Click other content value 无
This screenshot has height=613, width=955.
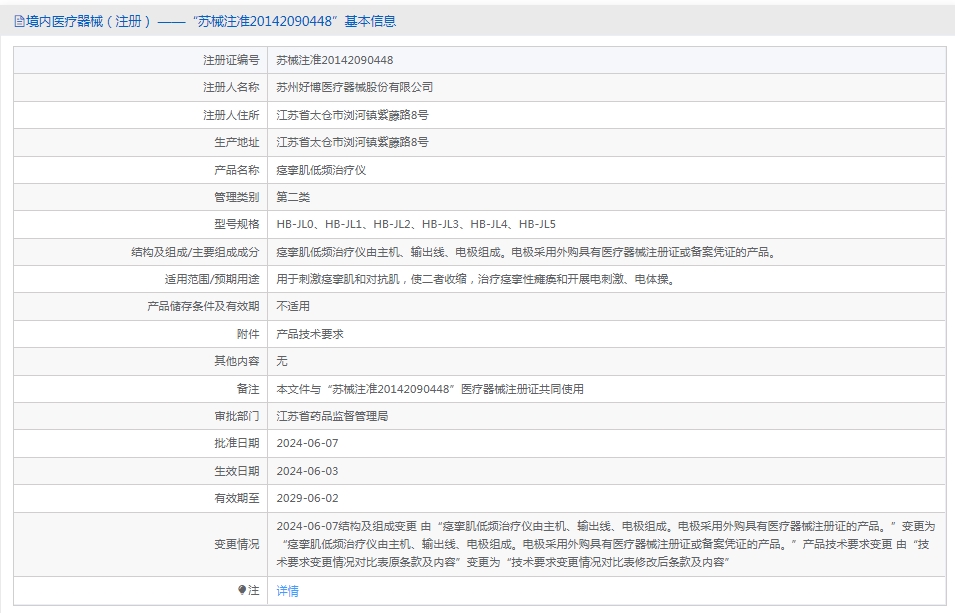coord(282,361)
